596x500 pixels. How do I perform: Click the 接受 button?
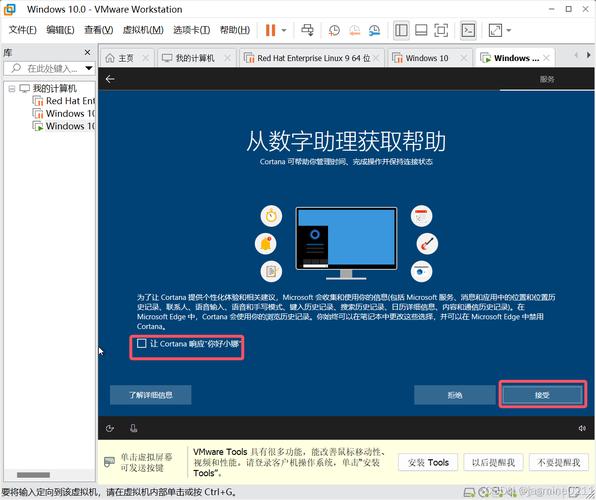tap(542, 395)
